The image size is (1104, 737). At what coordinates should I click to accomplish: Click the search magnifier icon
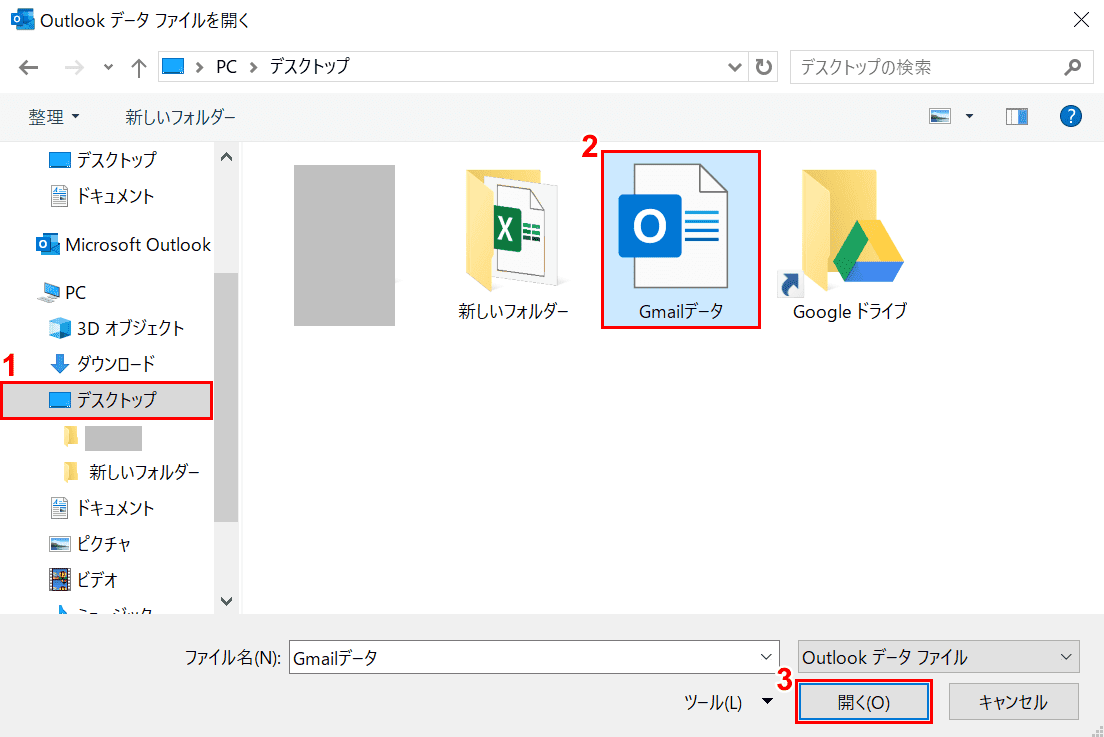pos(1072,67)
